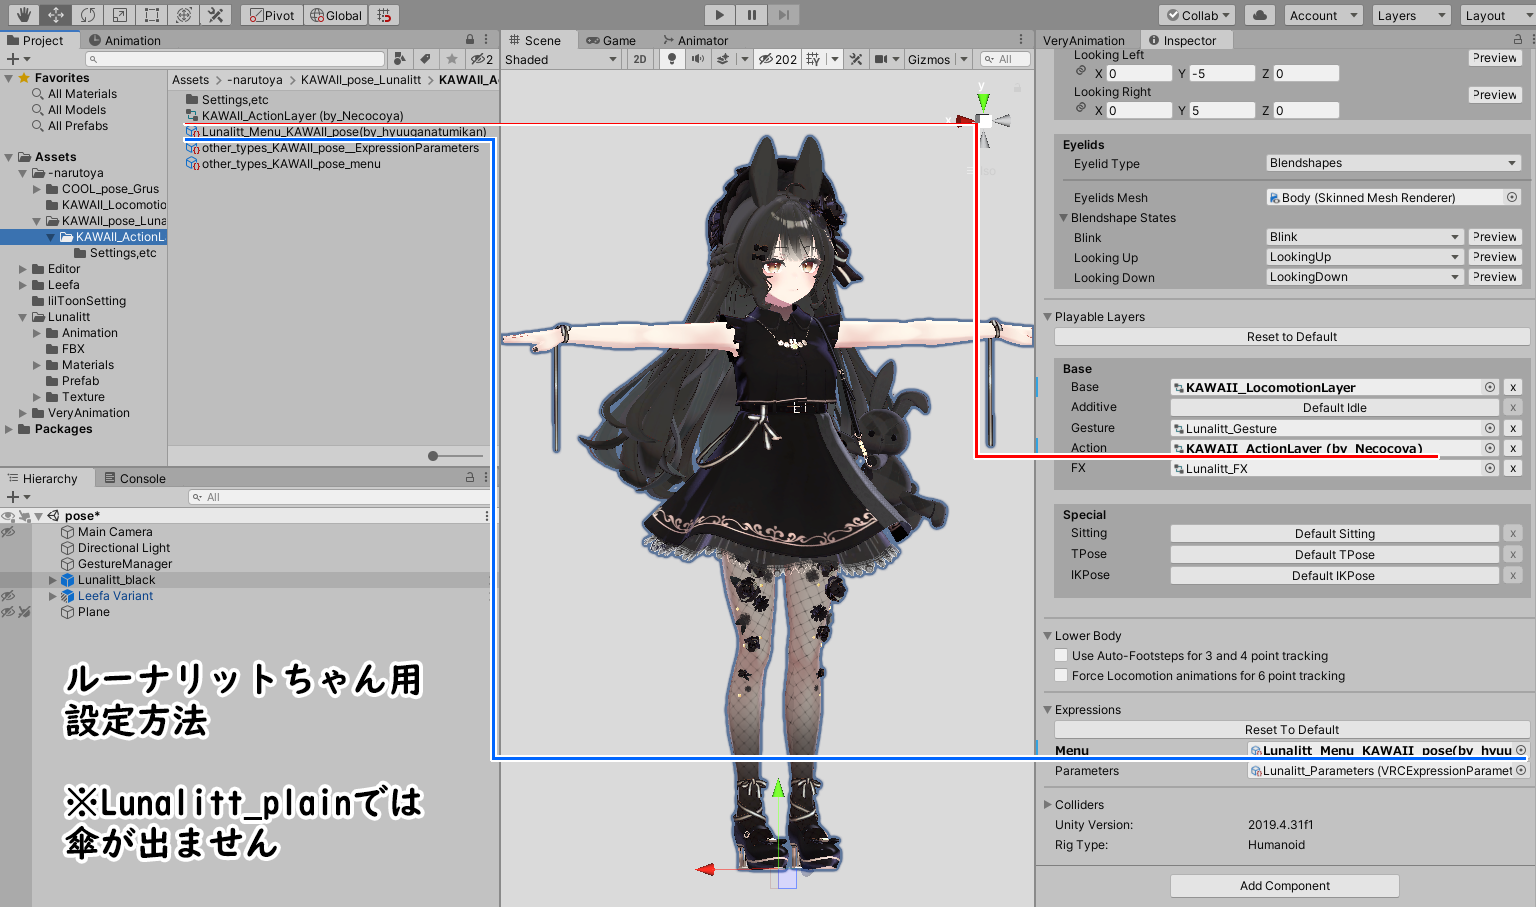Select the Rotate tool

(x=90, y=14)
